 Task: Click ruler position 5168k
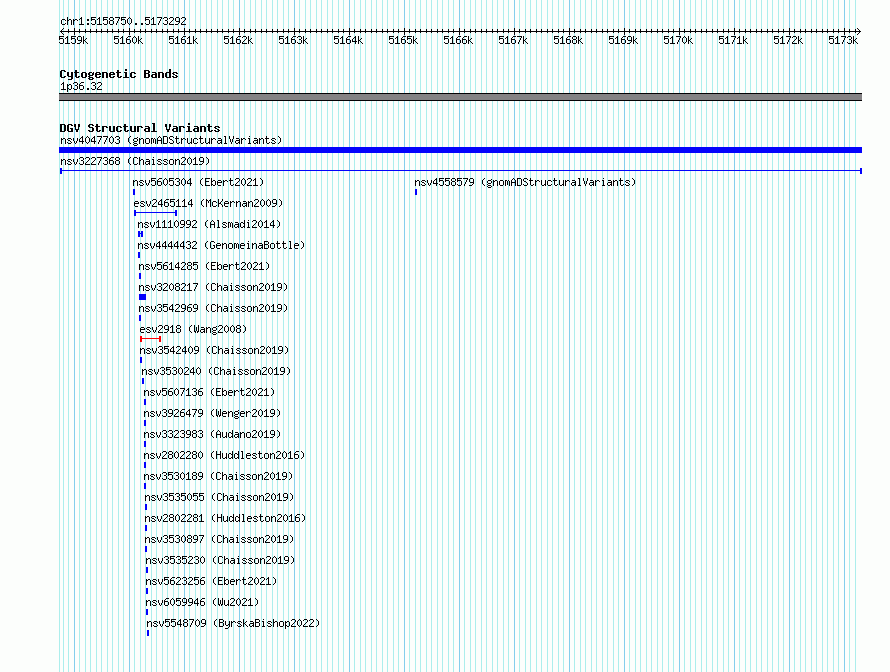pyautogui.click(x=568, y=40)
